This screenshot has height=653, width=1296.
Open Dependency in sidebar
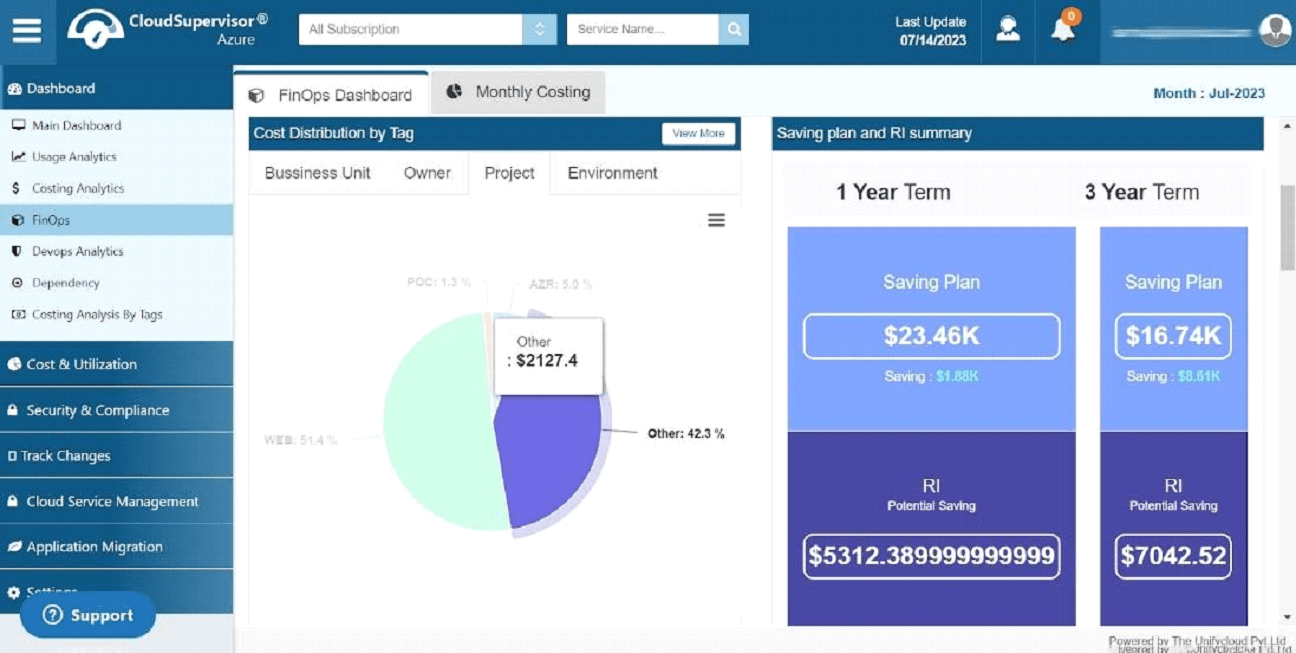[x=116, y=283]
